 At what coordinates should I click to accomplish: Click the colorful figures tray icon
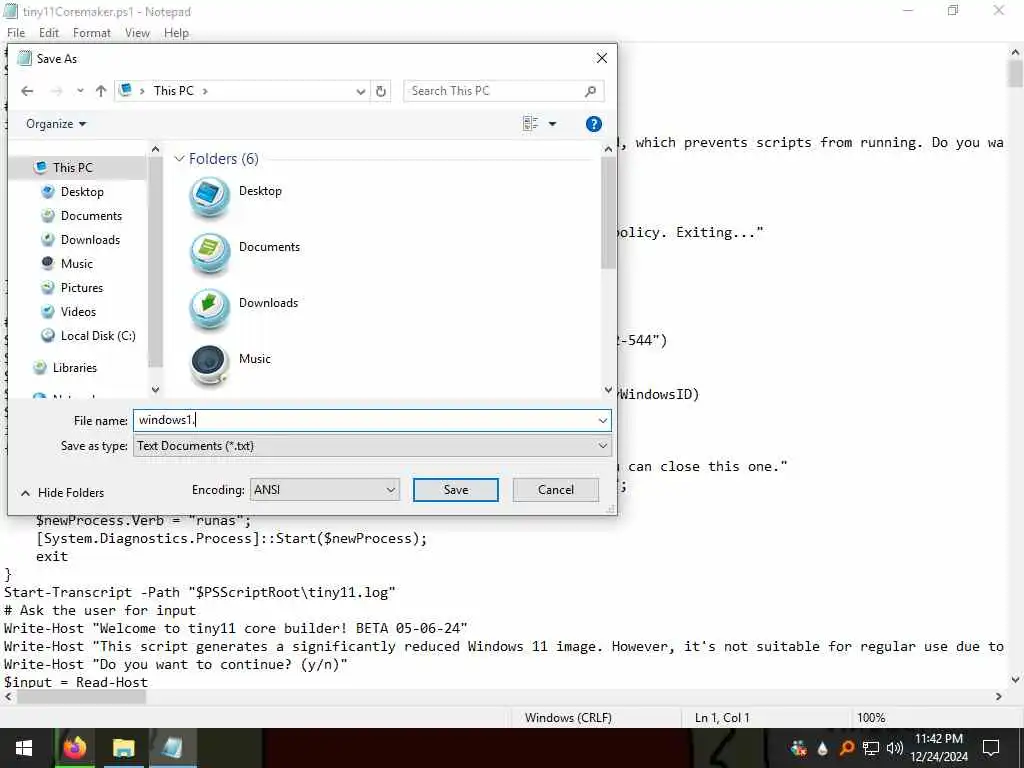(799, 748)
